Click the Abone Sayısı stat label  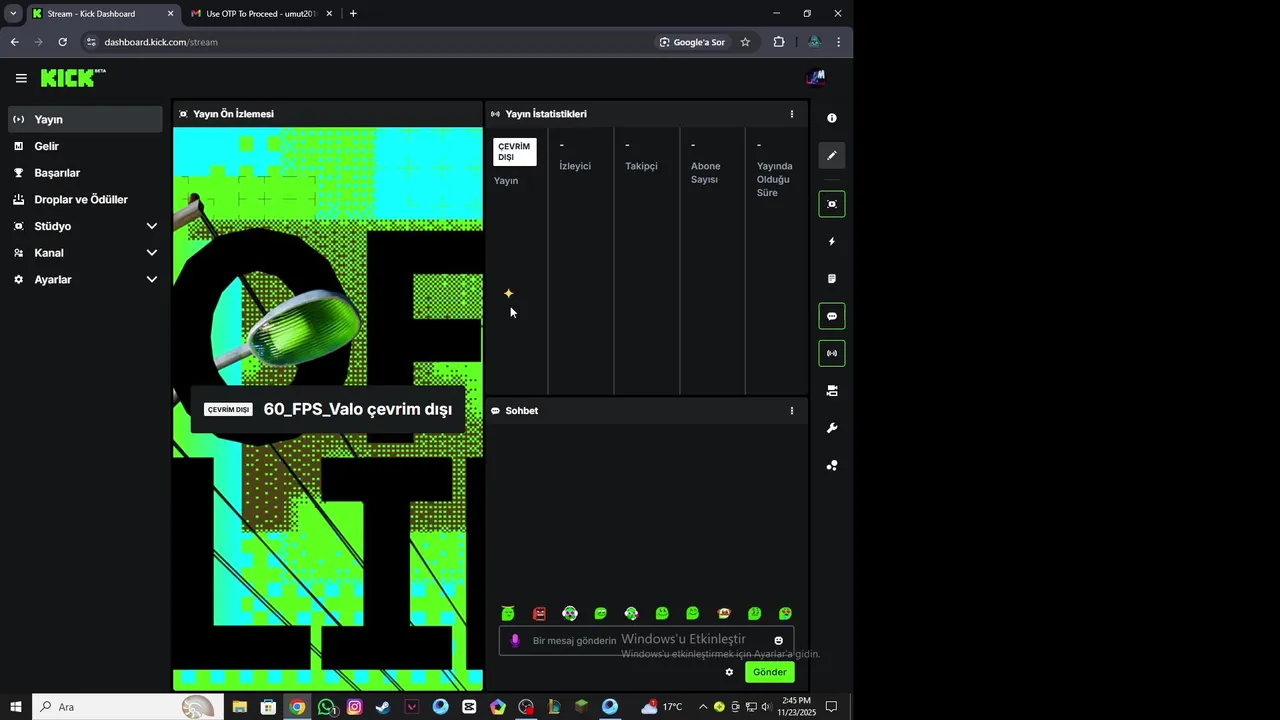pyautogui.click(x=706, y=172)
